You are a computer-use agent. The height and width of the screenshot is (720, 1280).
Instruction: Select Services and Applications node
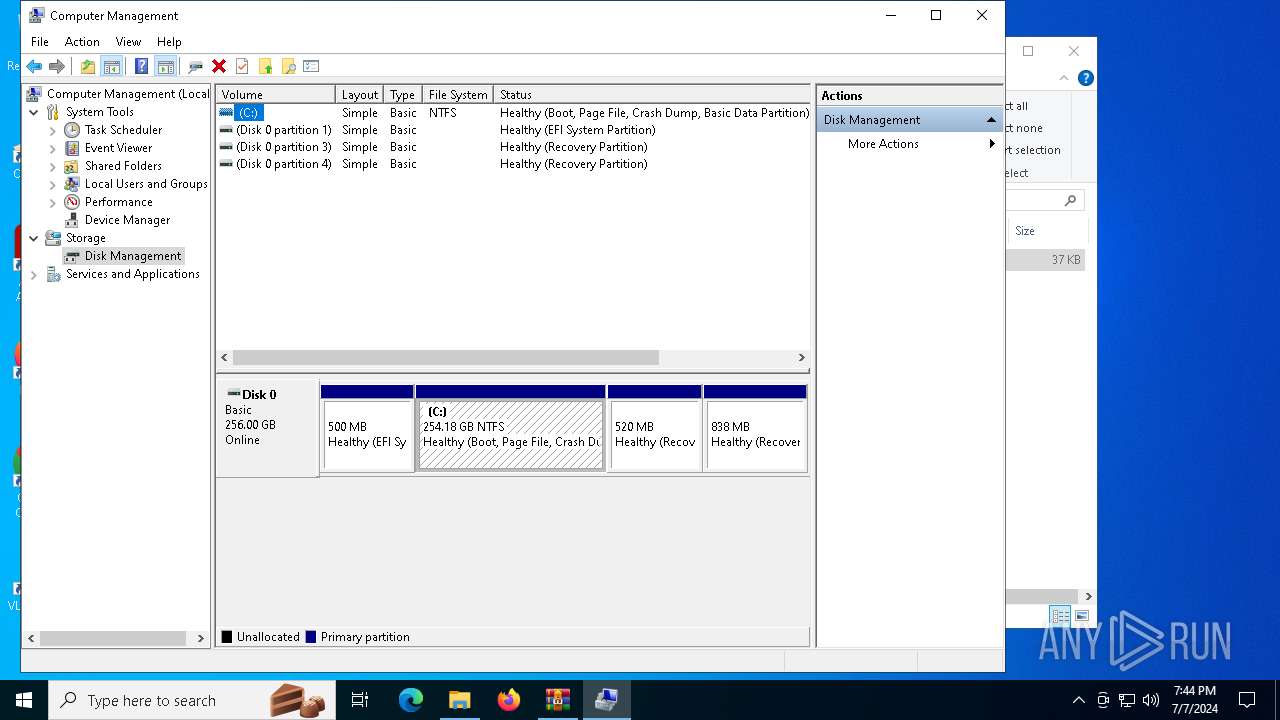[132, 274]
